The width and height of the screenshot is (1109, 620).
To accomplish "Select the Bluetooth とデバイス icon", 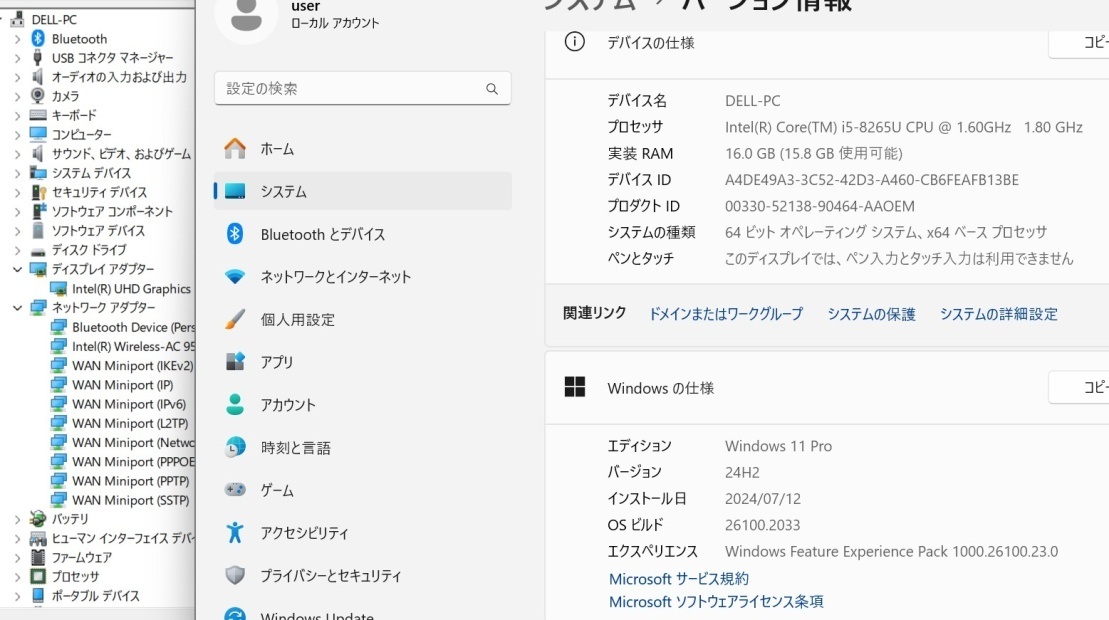I will (x=235, y=233).
